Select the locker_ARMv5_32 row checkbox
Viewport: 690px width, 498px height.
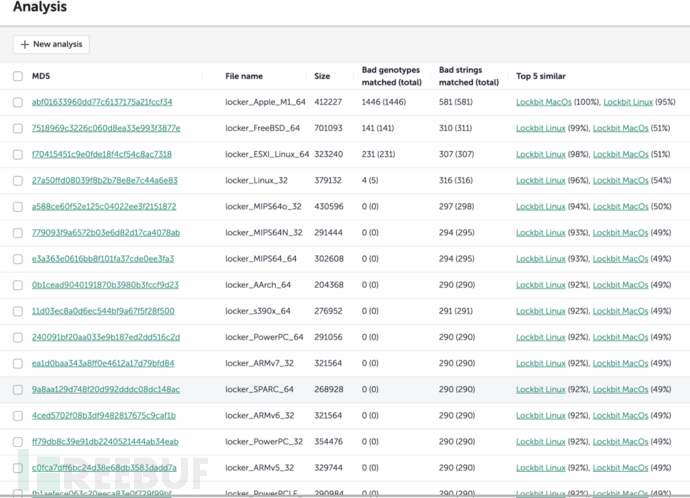pos(18,468)
